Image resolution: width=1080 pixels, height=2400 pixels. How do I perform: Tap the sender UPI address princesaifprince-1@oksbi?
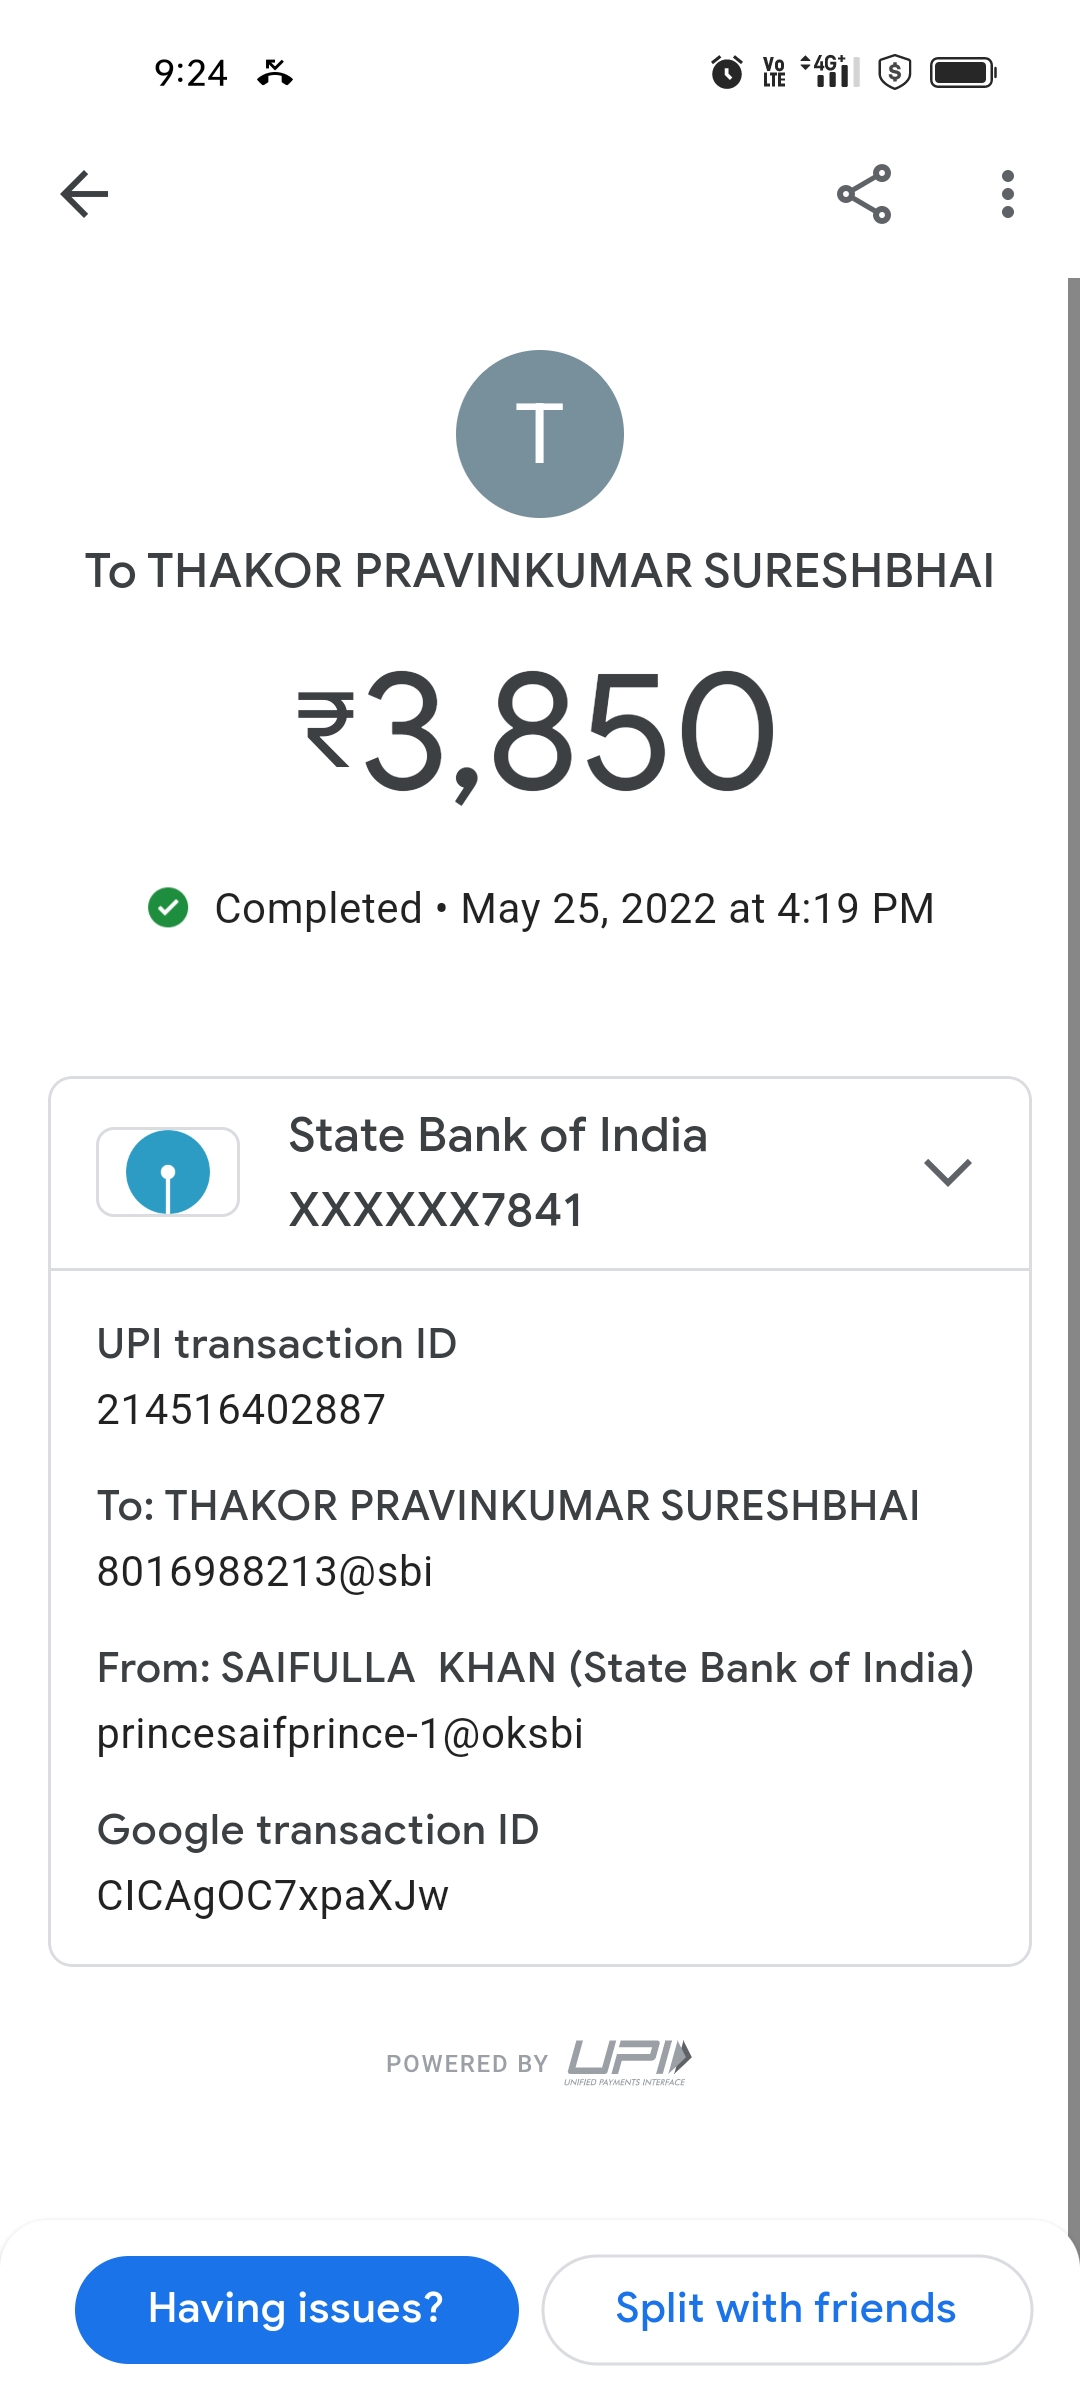[x=340, y=1734]
